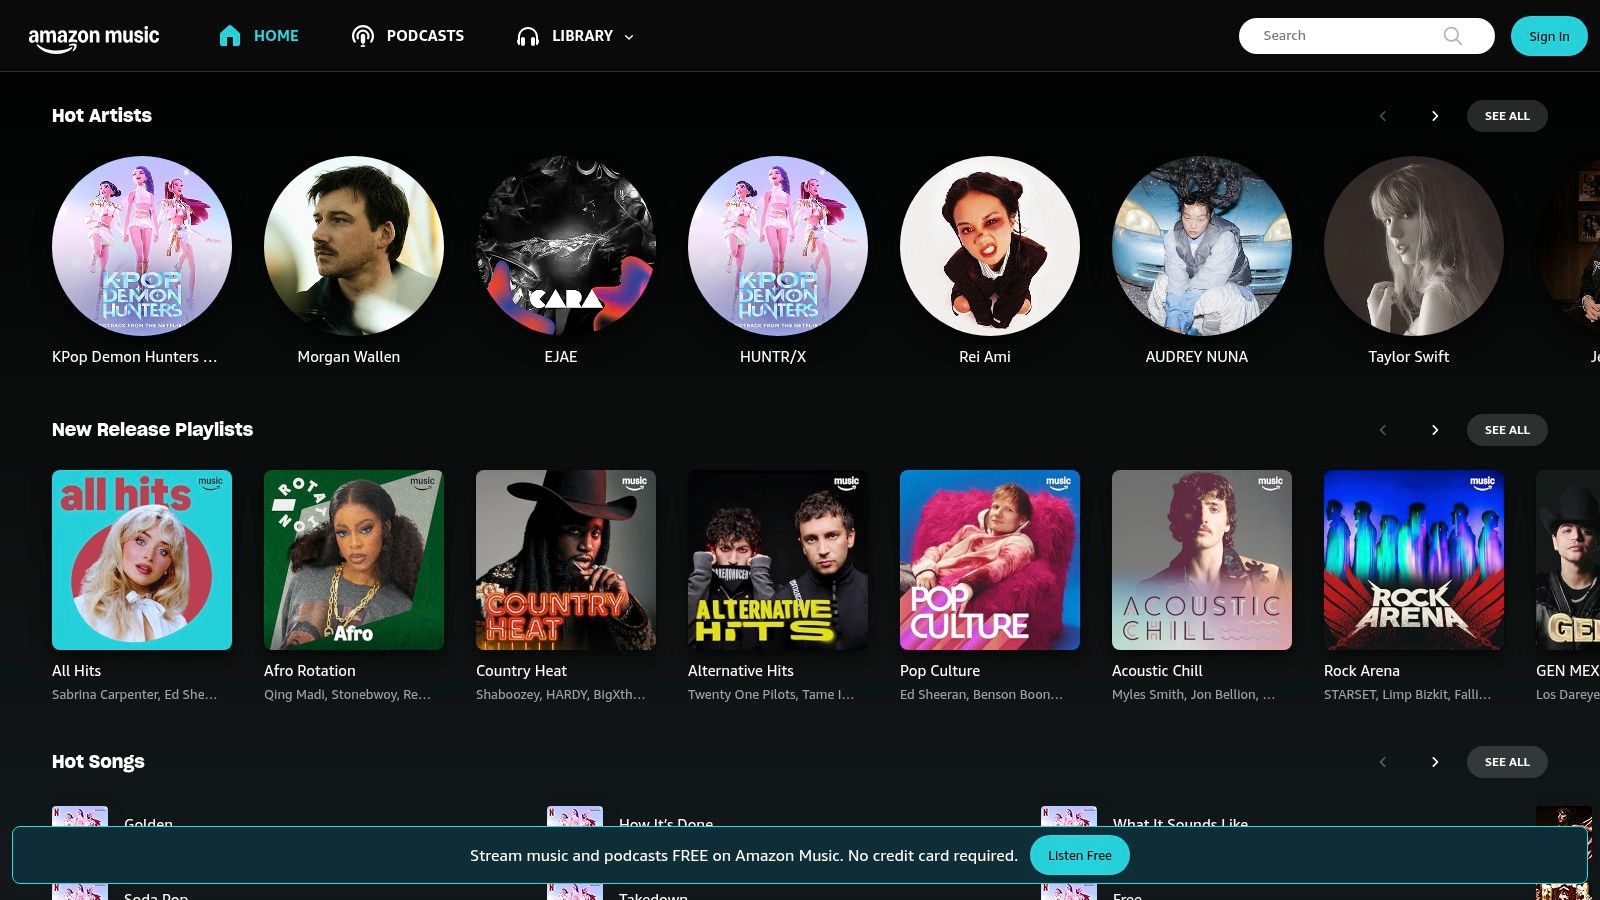Image resolution: width=1600 pixels, height=900 pixels.
Task: Click the Listen Free banner button
Action: tap(1080, 856)
